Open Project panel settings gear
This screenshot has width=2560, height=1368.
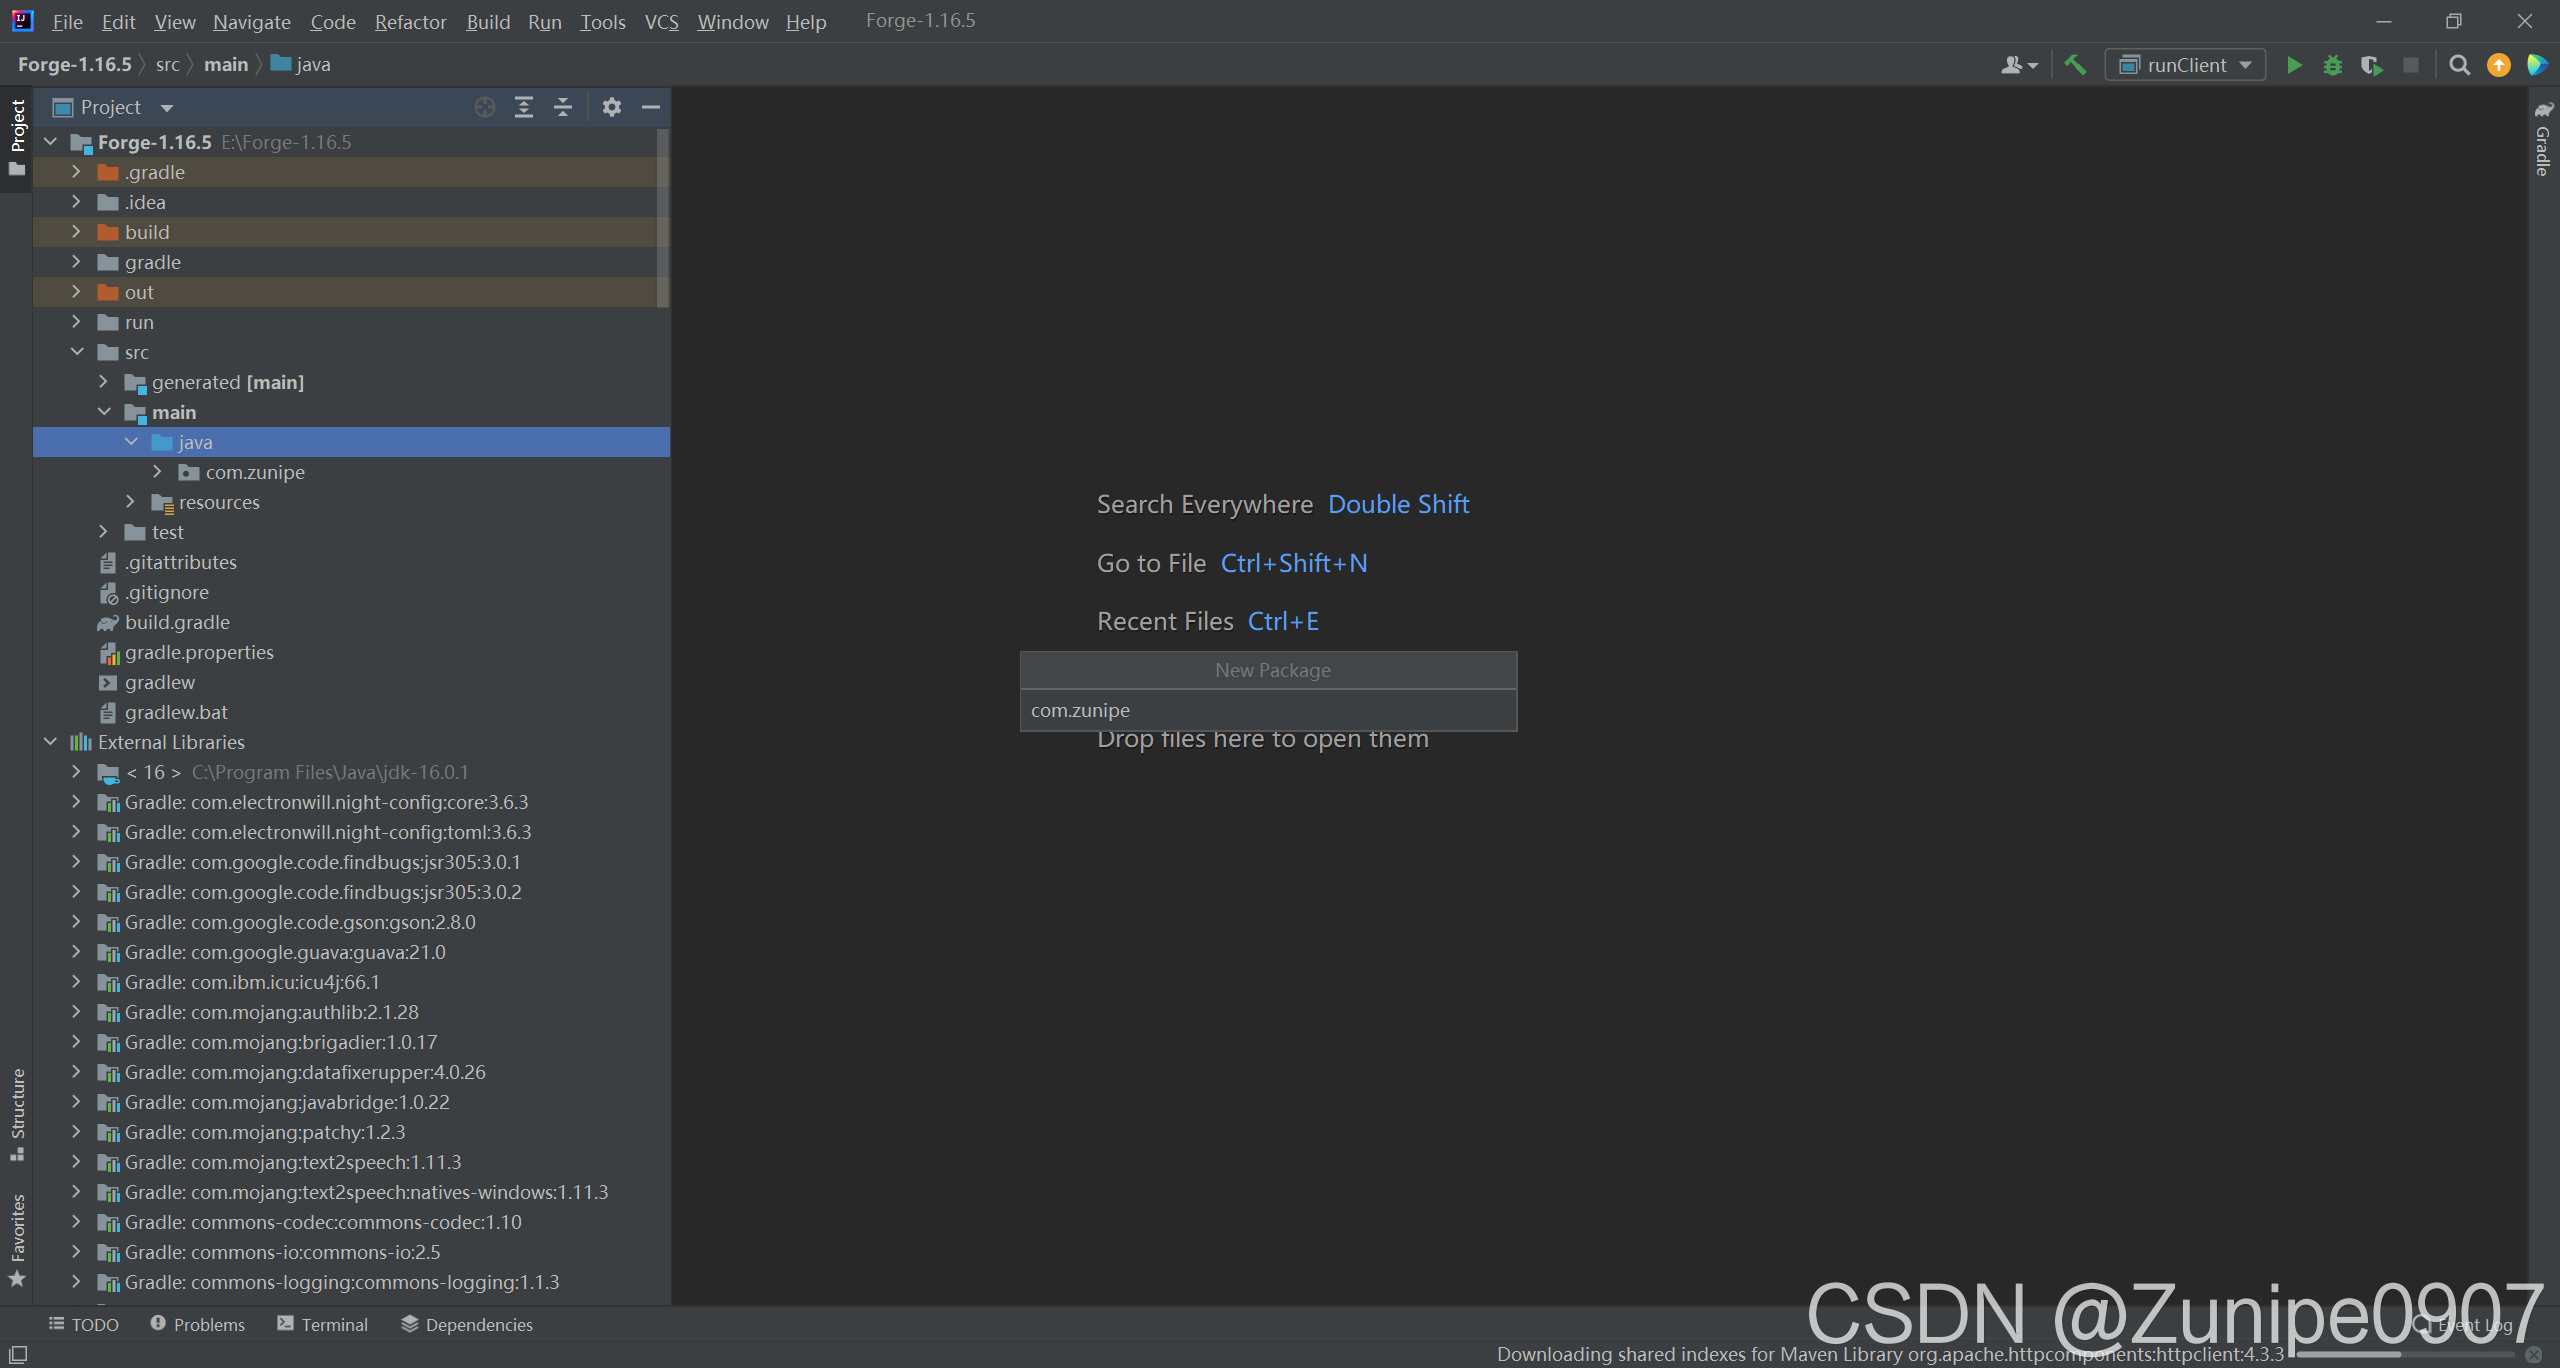point(612,107)
